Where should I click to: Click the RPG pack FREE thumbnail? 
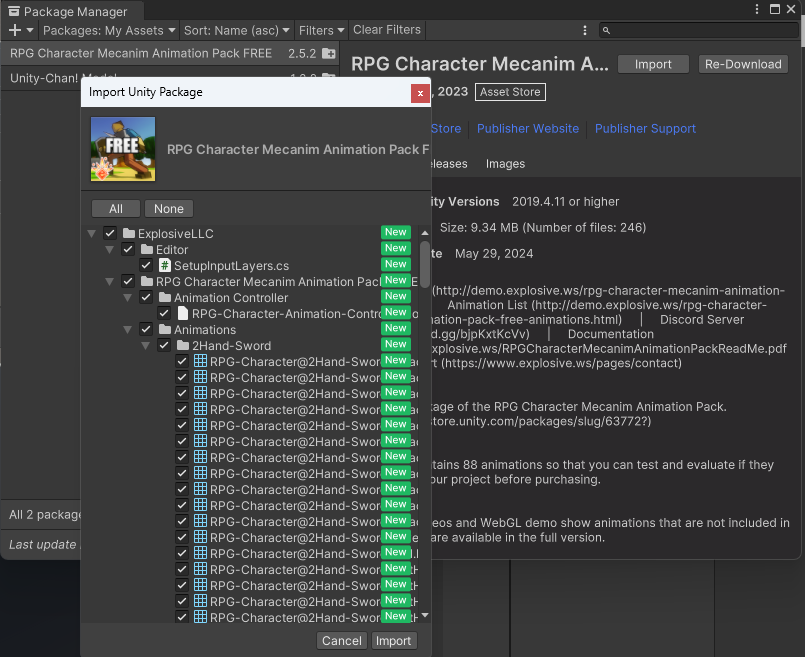click(x=123, y=149)
